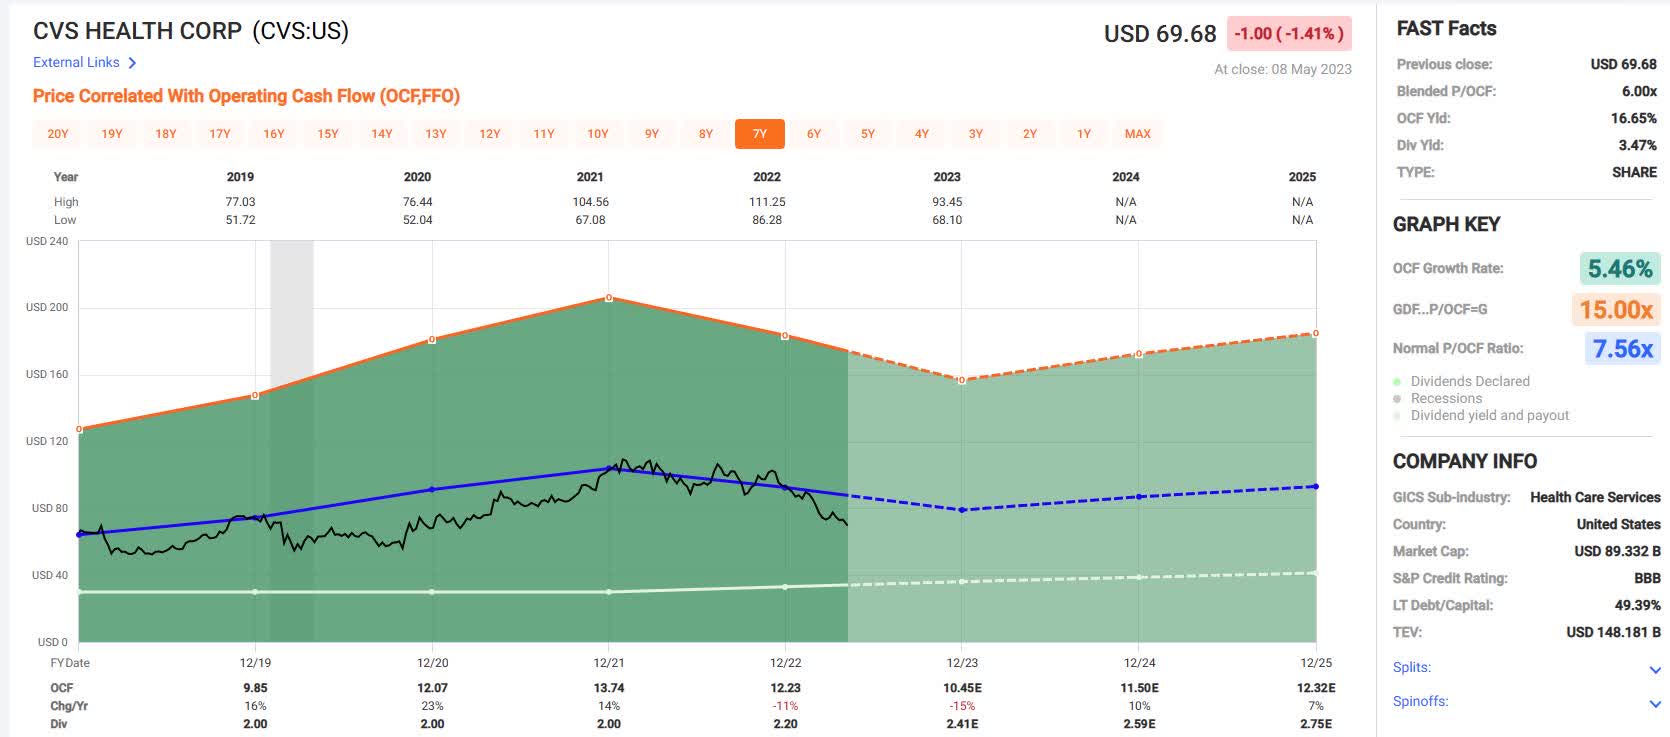1670x737 pixels.
Task: Click the arrow icon beside External Links
Action: (x=132, y=63)
